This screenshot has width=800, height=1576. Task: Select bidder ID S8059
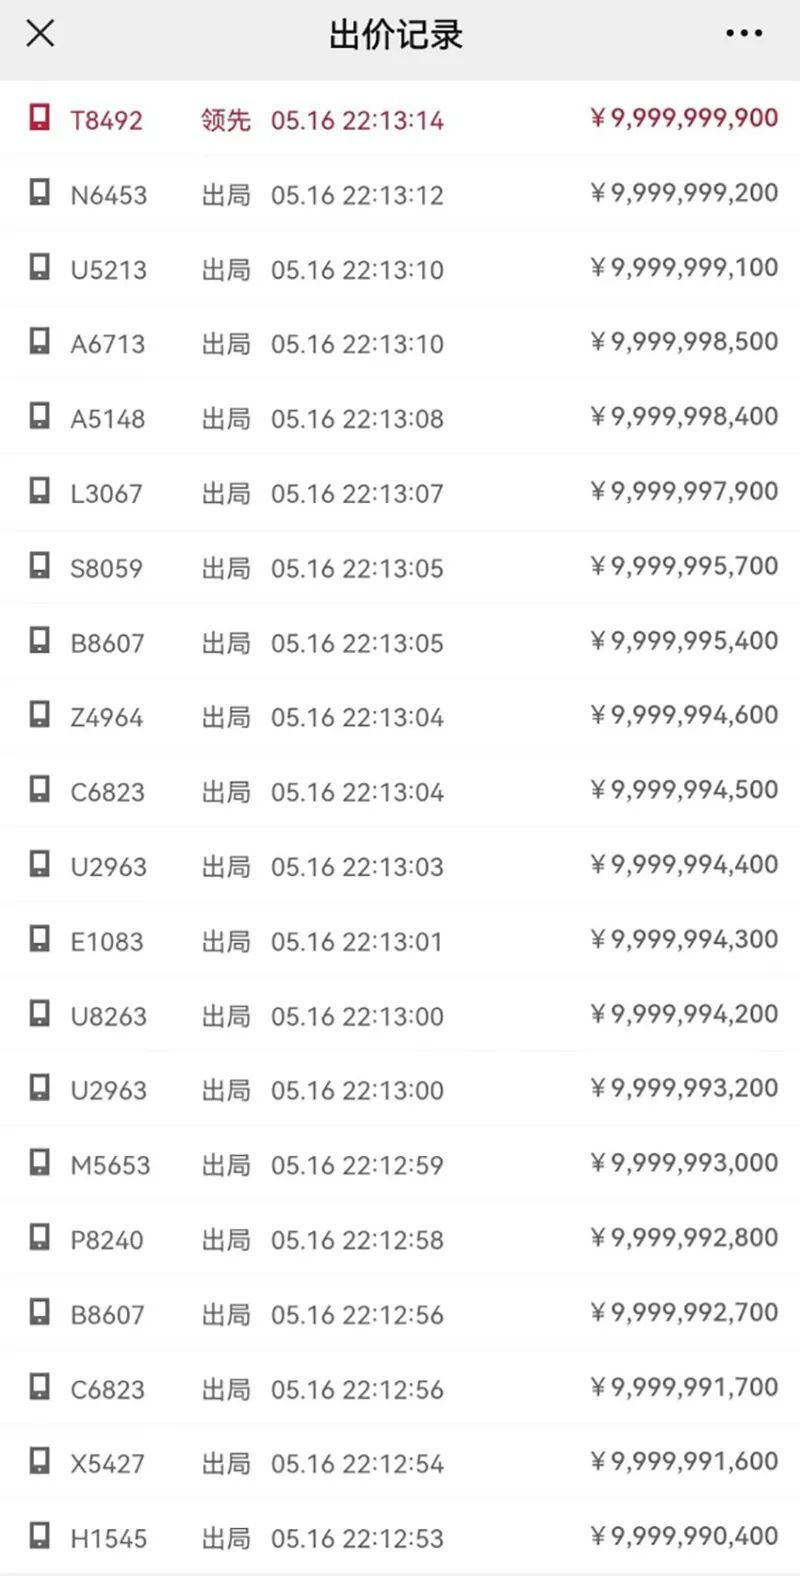(106, 568)
